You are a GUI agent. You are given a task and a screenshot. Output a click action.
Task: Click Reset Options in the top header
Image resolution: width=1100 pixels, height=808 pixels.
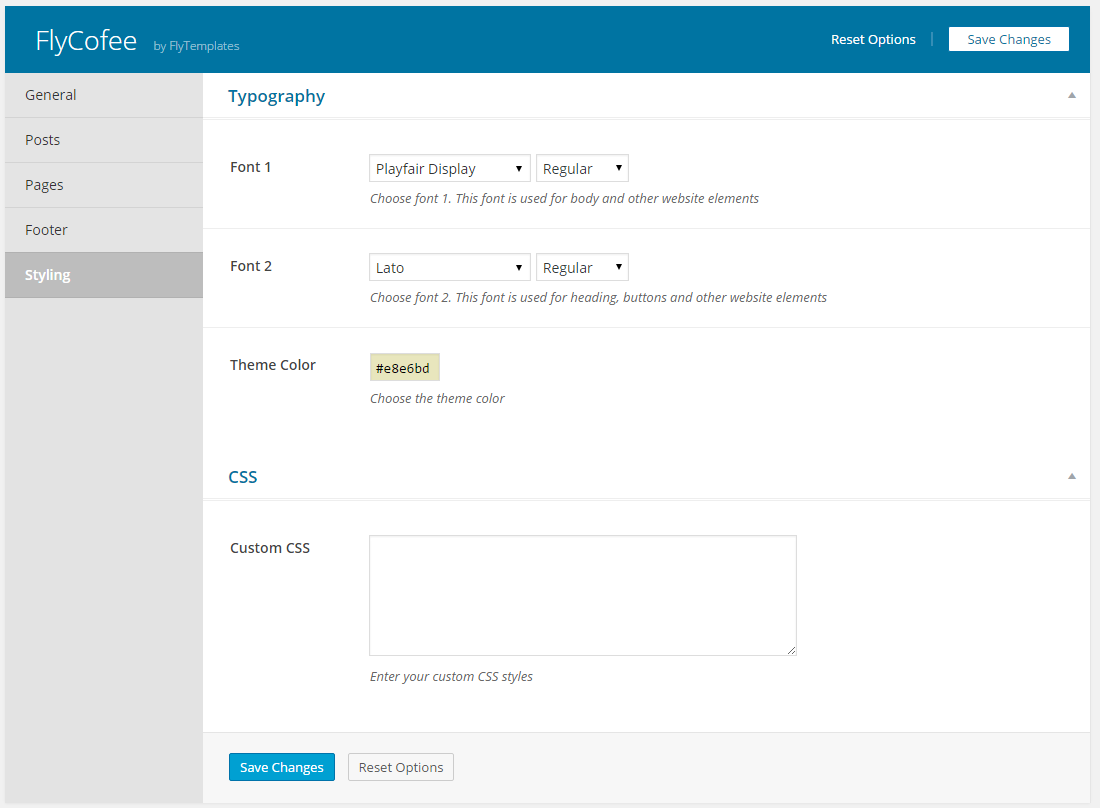click(x=873, y=39)
